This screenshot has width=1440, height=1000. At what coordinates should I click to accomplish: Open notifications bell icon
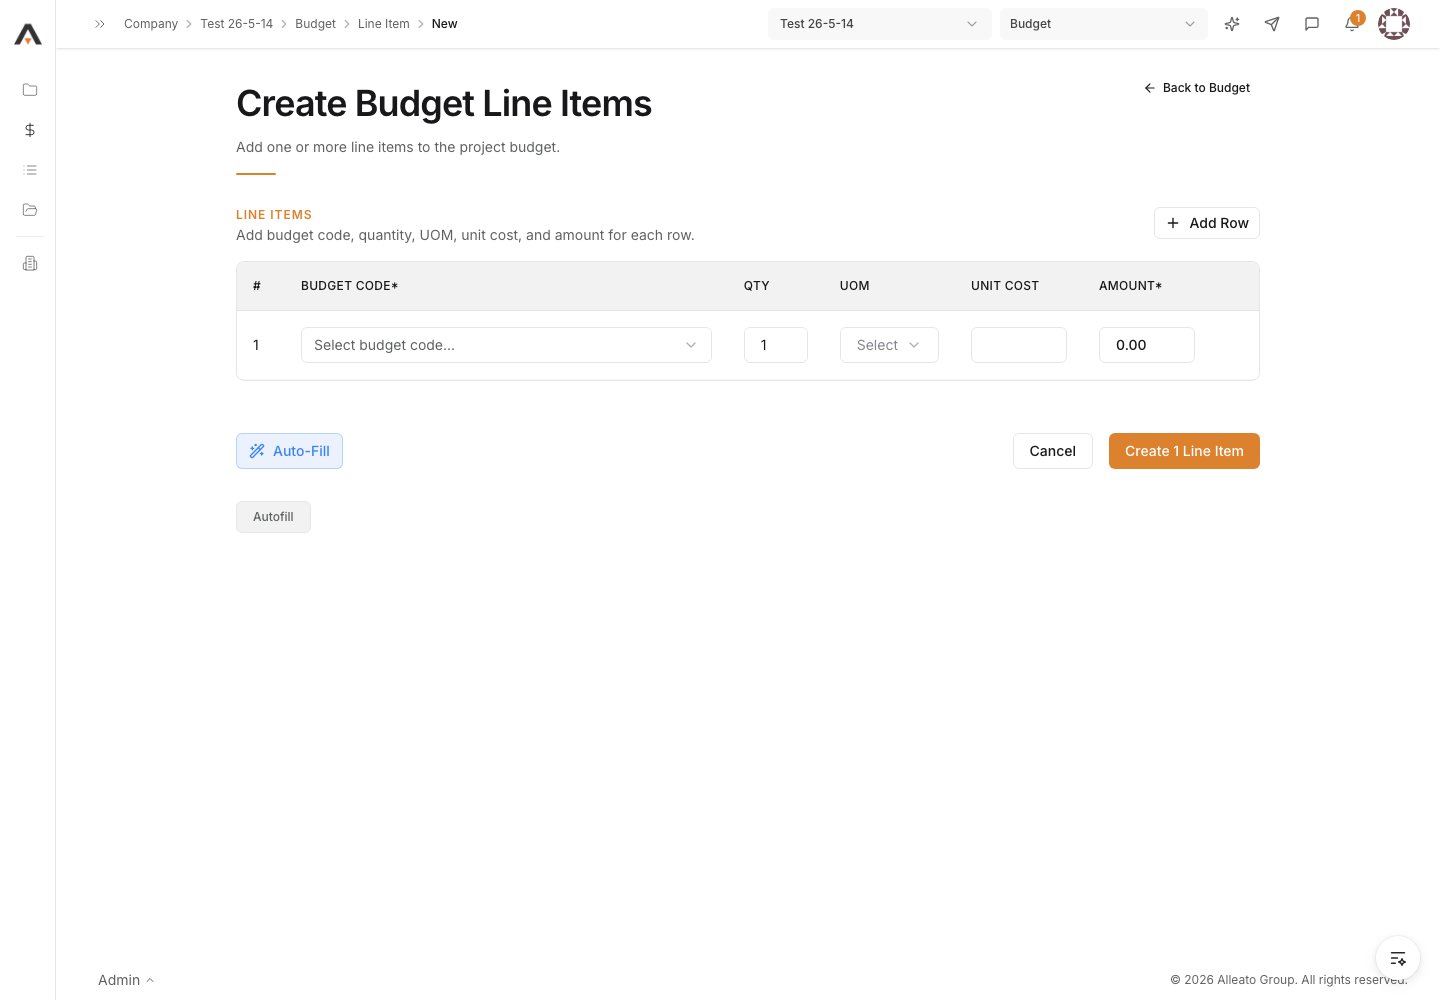coord(1352,24)
